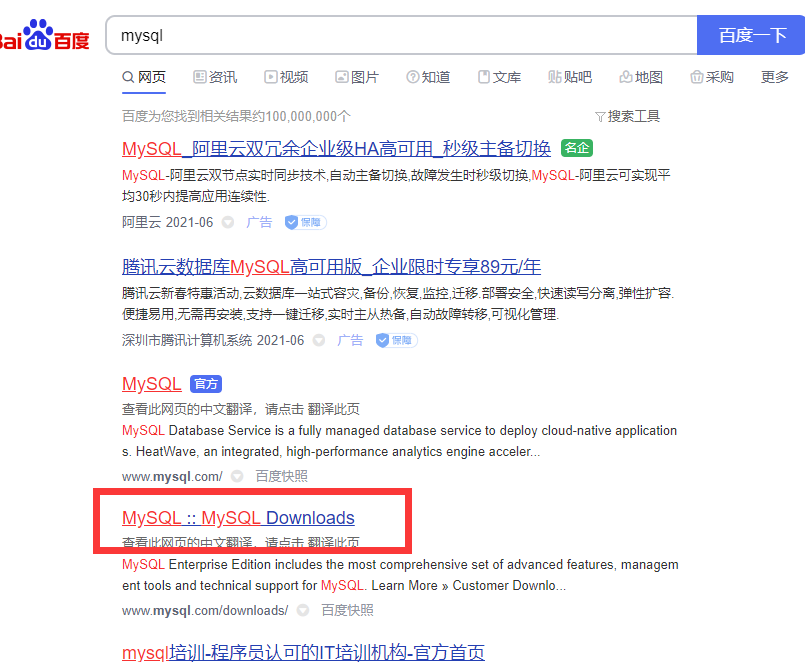Open the 地图 tab

point(641,77)
